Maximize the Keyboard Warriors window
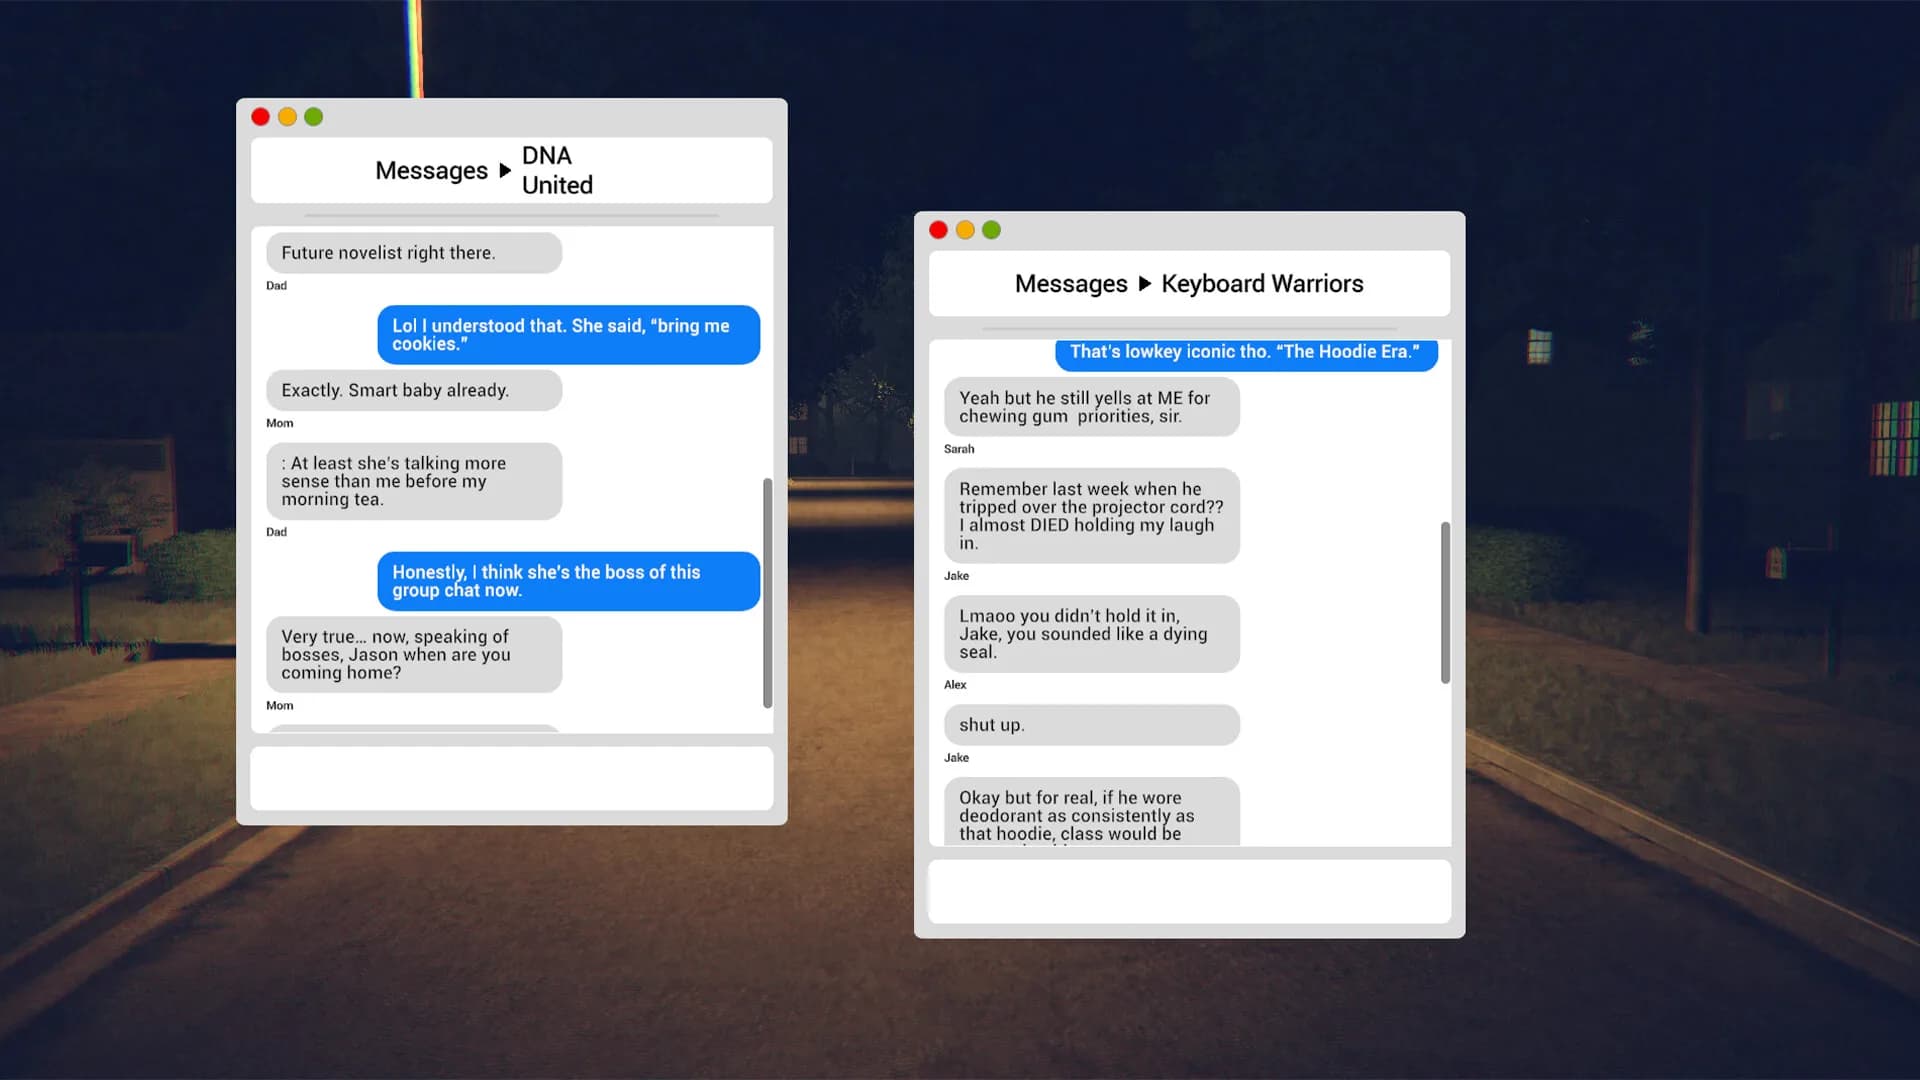Screen dimensions: 1920x1080 [x=992, y=230]
